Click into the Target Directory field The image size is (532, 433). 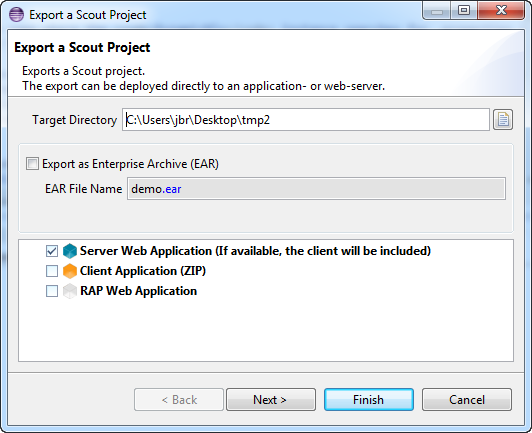pos(306,119)
